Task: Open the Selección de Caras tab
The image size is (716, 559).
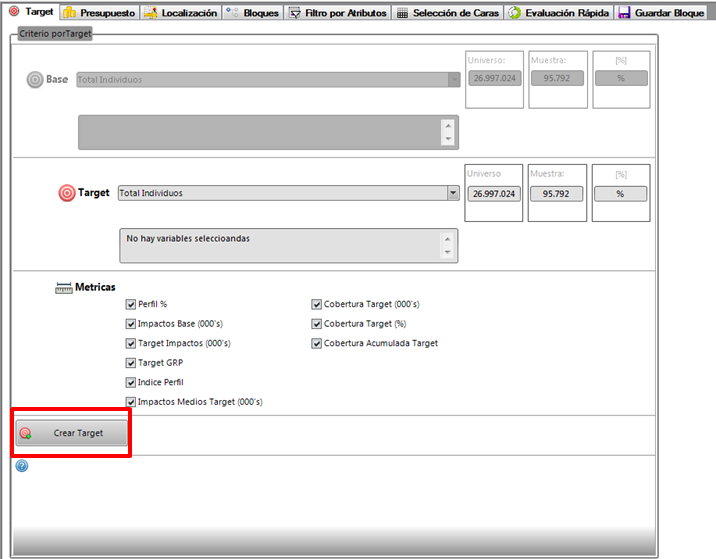Action: point(449,13)
